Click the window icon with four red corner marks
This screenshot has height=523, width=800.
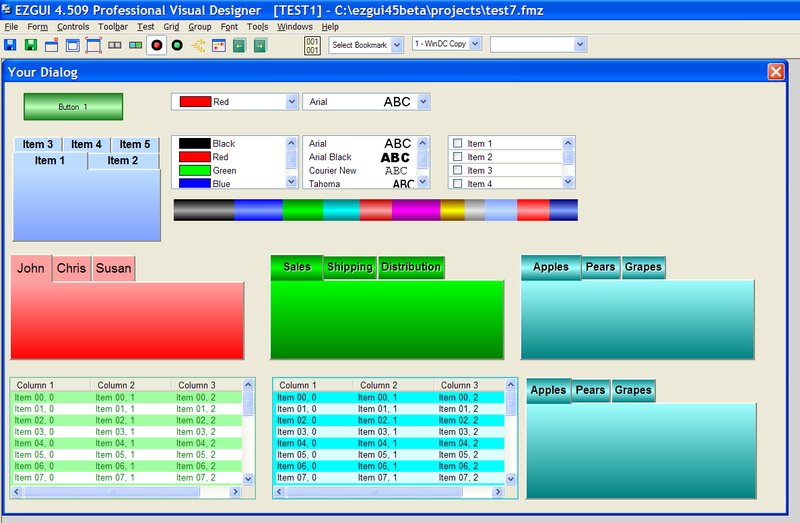coord(94,45)
